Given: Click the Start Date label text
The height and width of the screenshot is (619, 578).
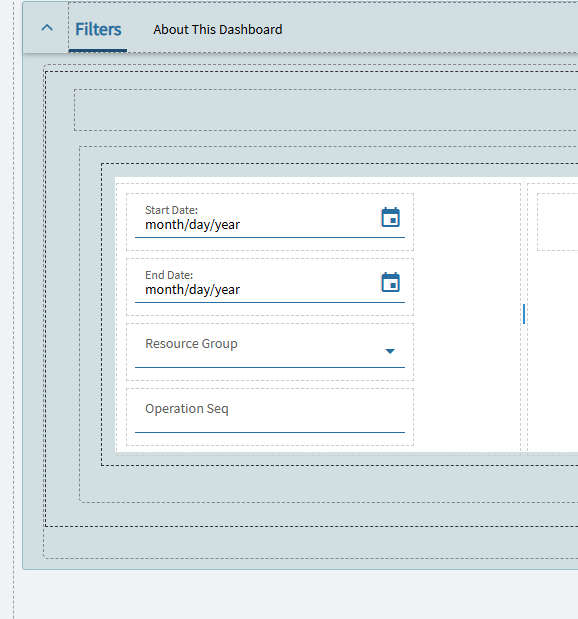Looking at the screenshot, I should (x=171, y=210).
